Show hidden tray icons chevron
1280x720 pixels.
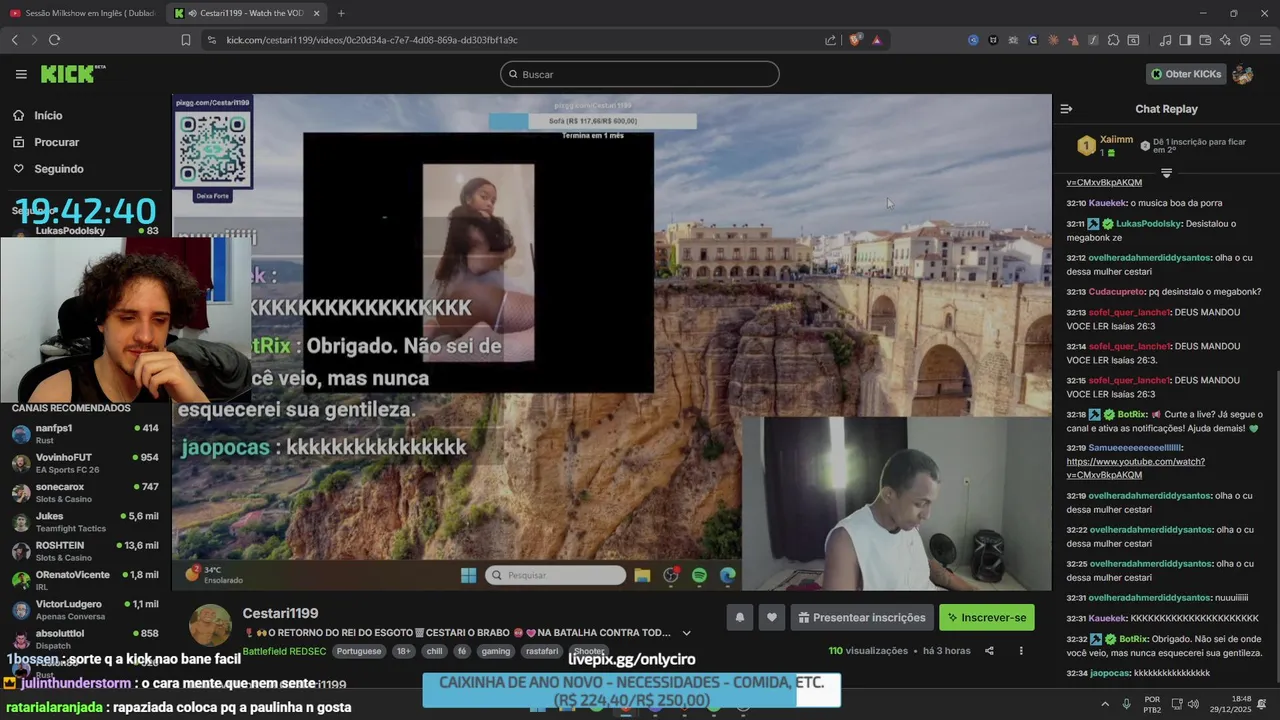coord(1105,704)
